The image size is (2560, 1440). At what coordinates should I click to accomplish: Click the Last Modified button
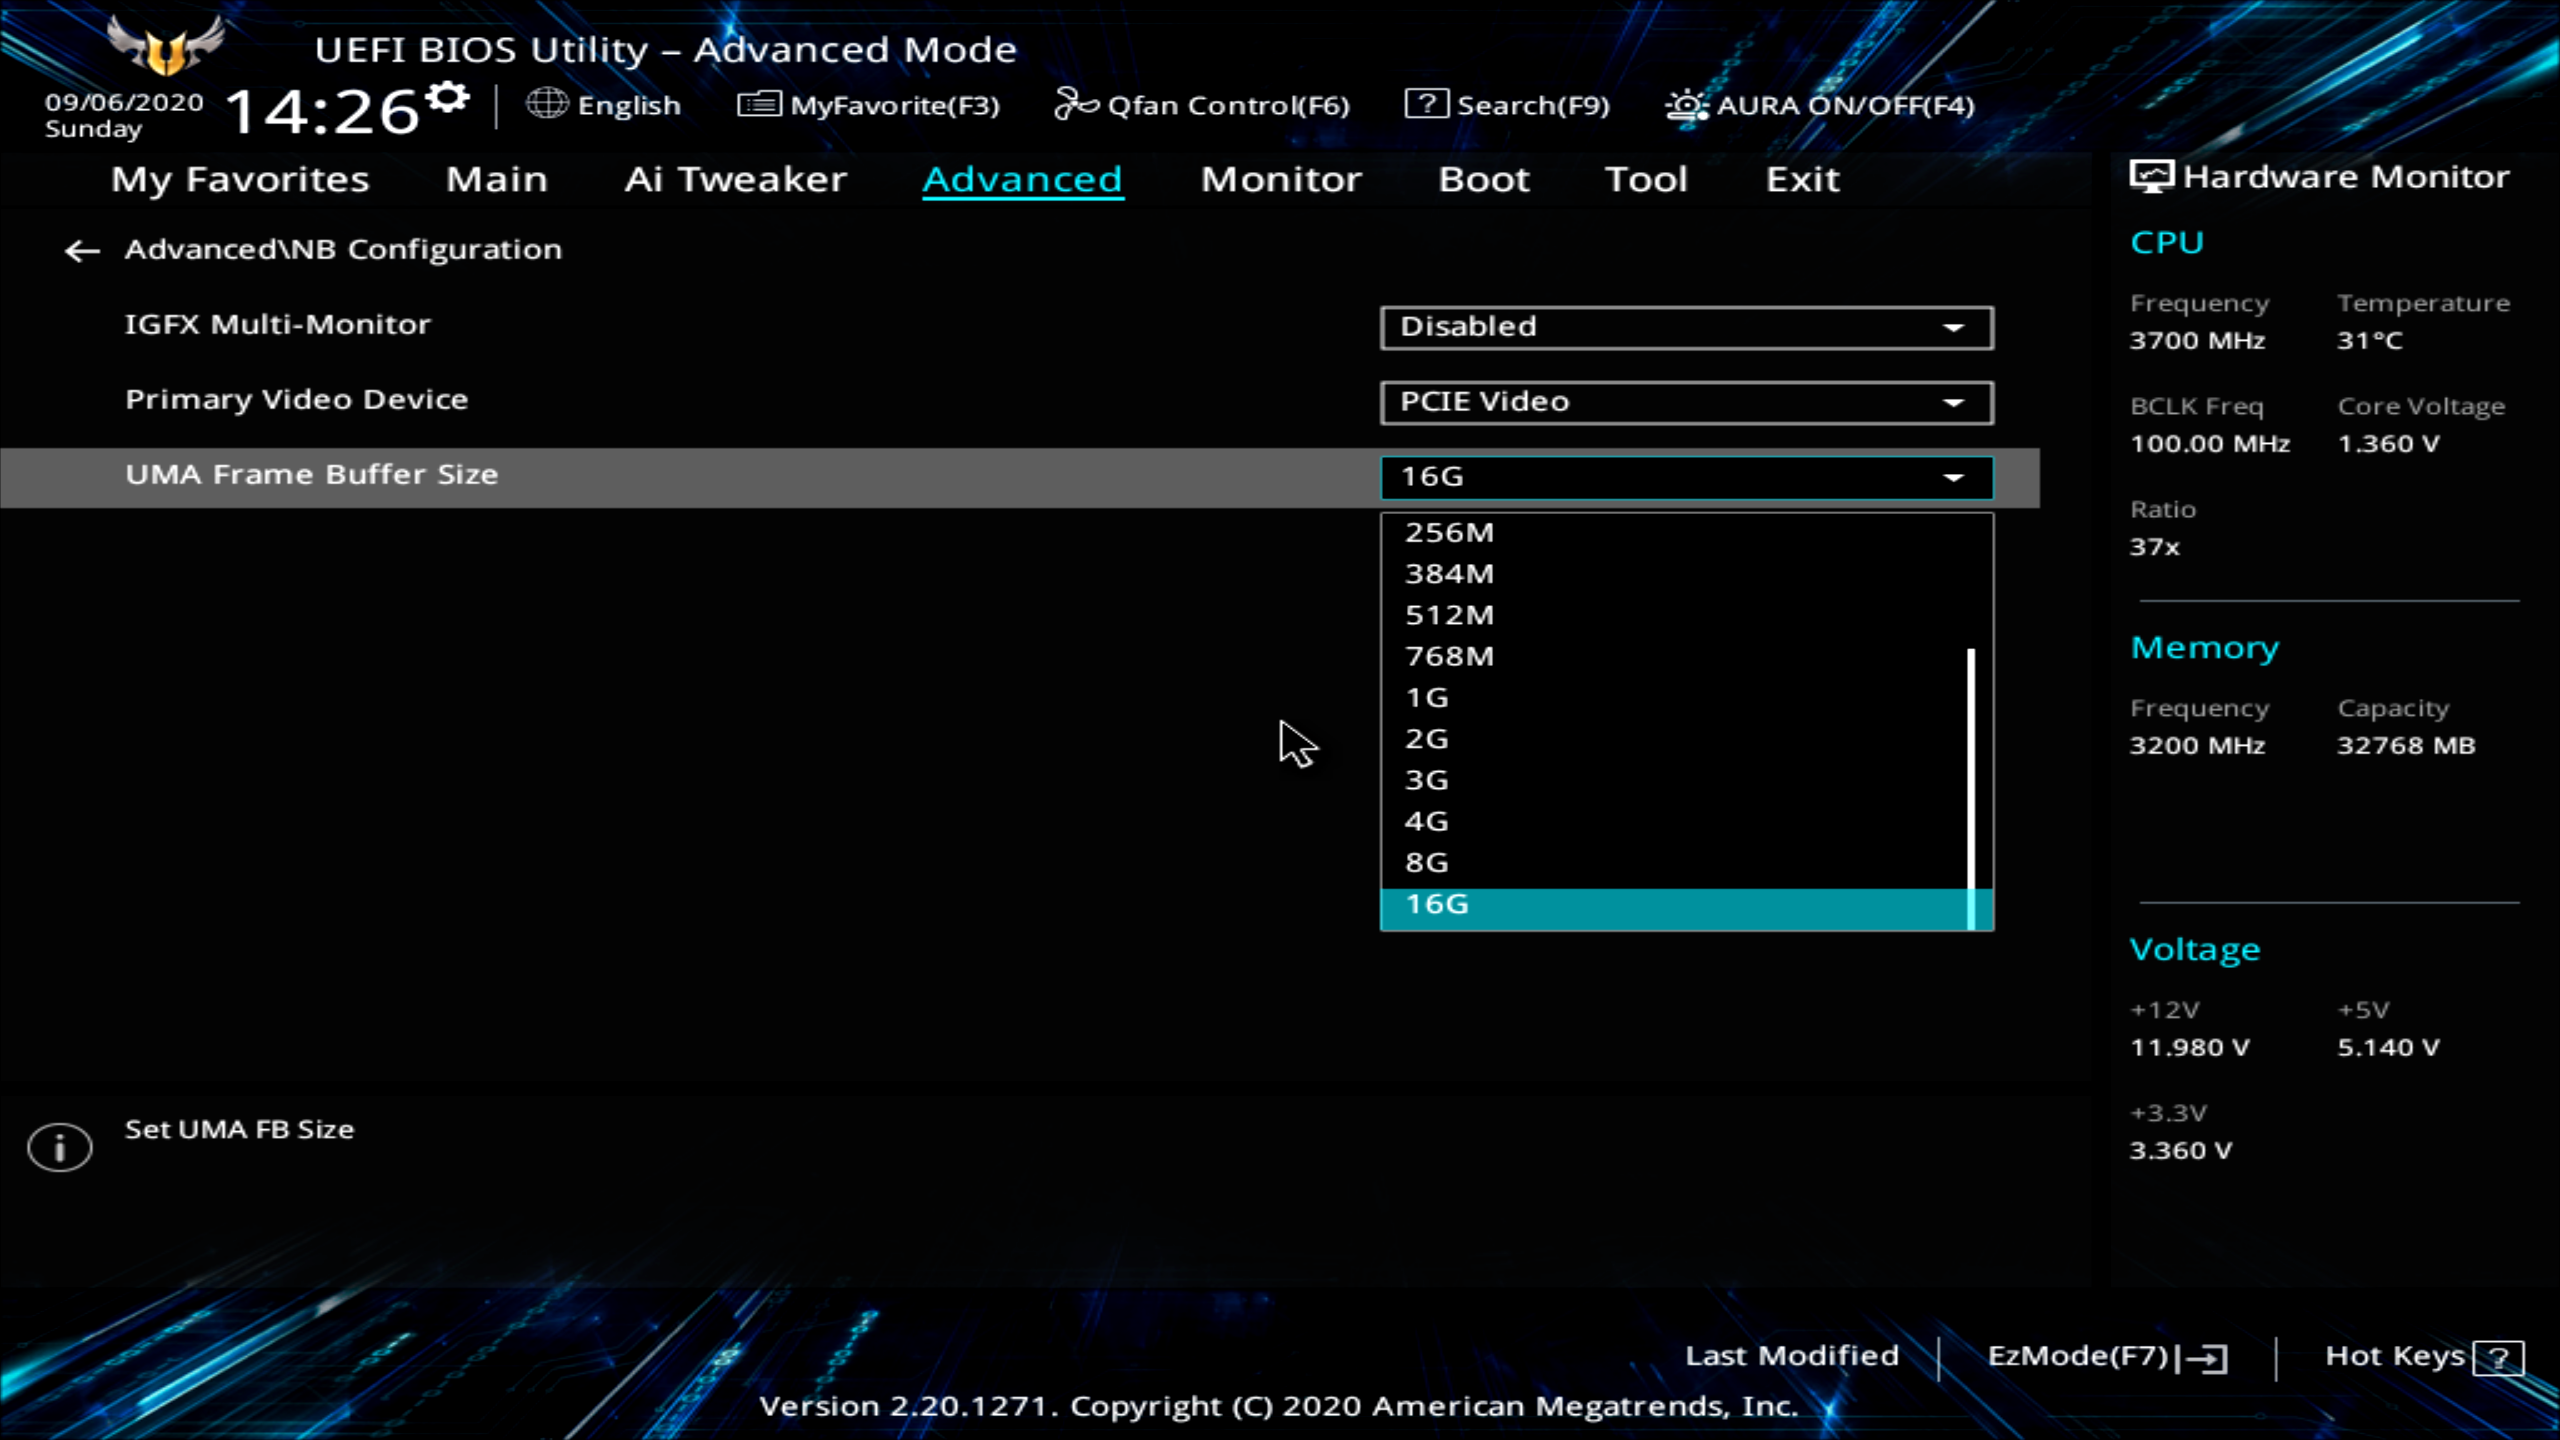pos(1791,1356)
